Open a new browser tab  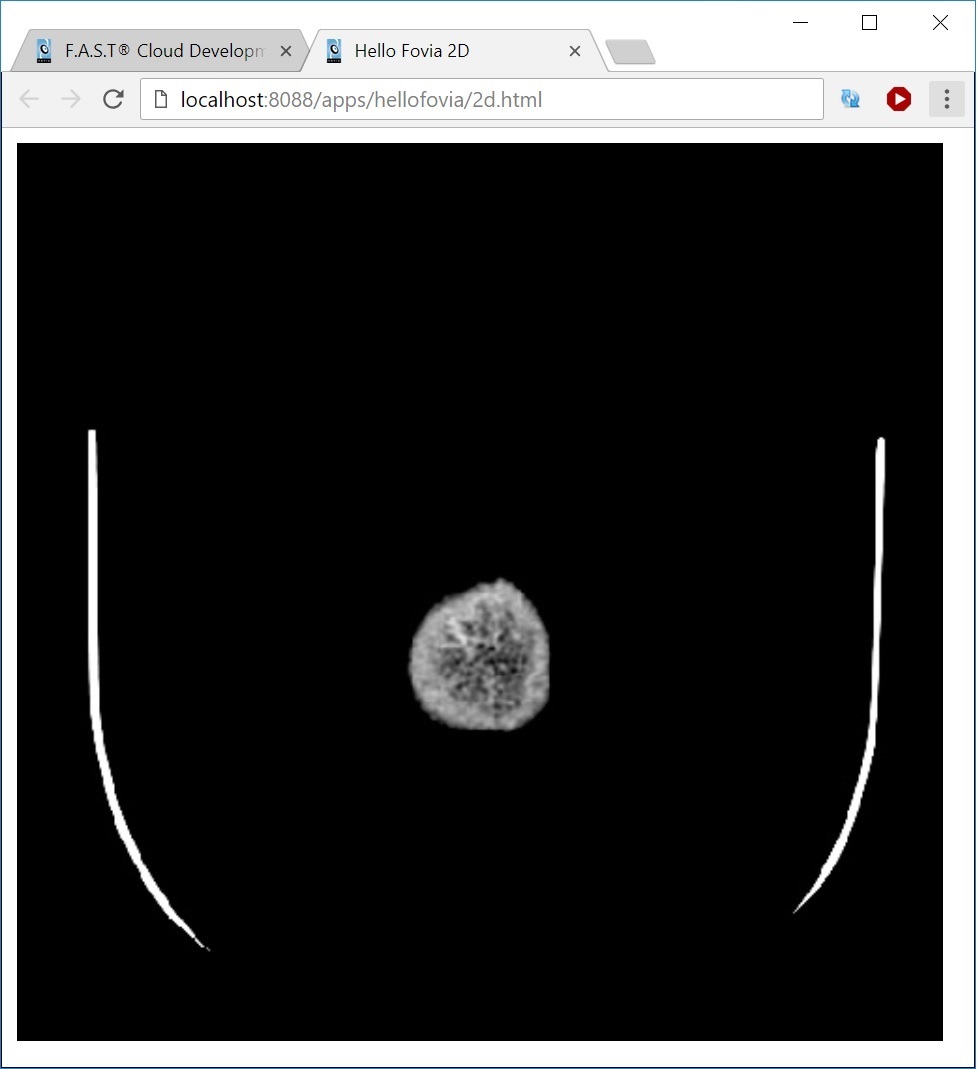pyautogui.click(x=631, y=50)
